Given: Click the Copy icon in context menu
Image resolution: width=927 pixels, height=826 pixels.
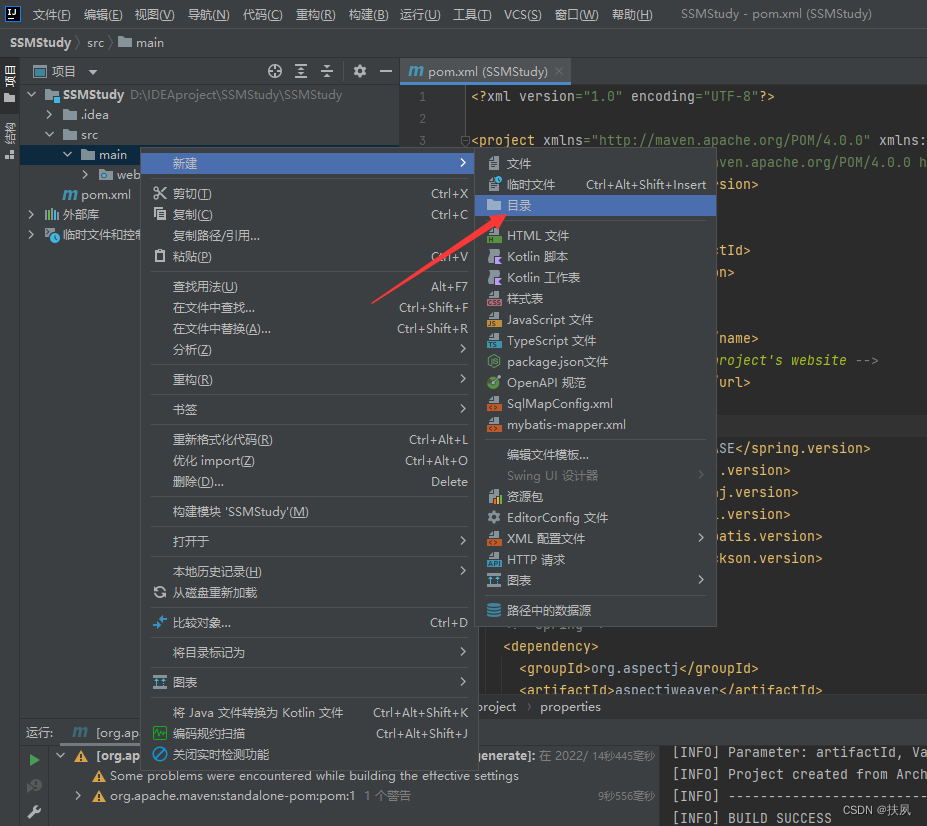Looking at the screenshot, I should [160, 214].
